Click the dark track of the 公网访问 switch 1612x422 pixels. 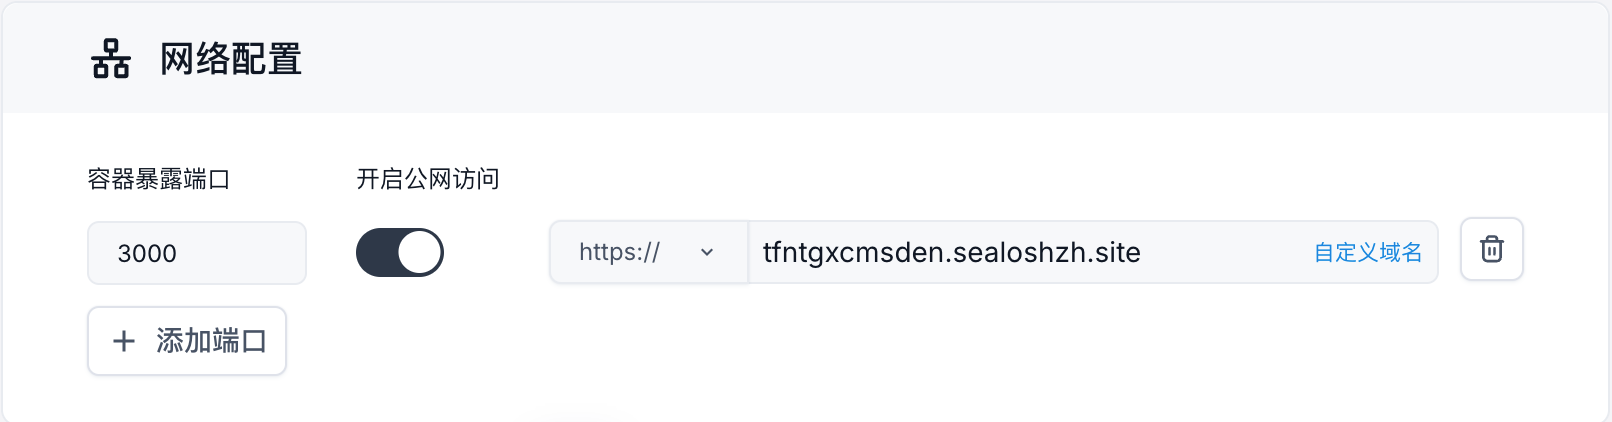coord(376,252)
